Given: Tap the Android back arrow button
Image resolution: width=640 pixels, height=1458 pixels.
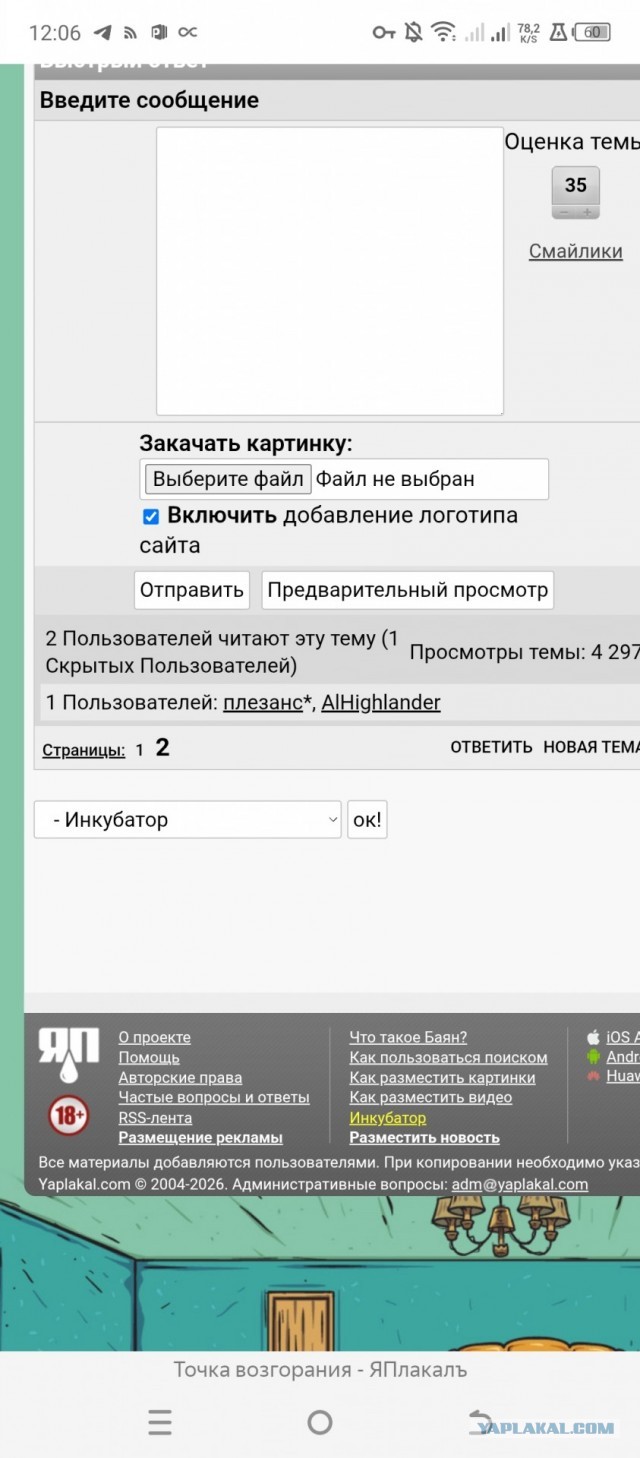Looking at the screenshot, I should click(481, 1422).
